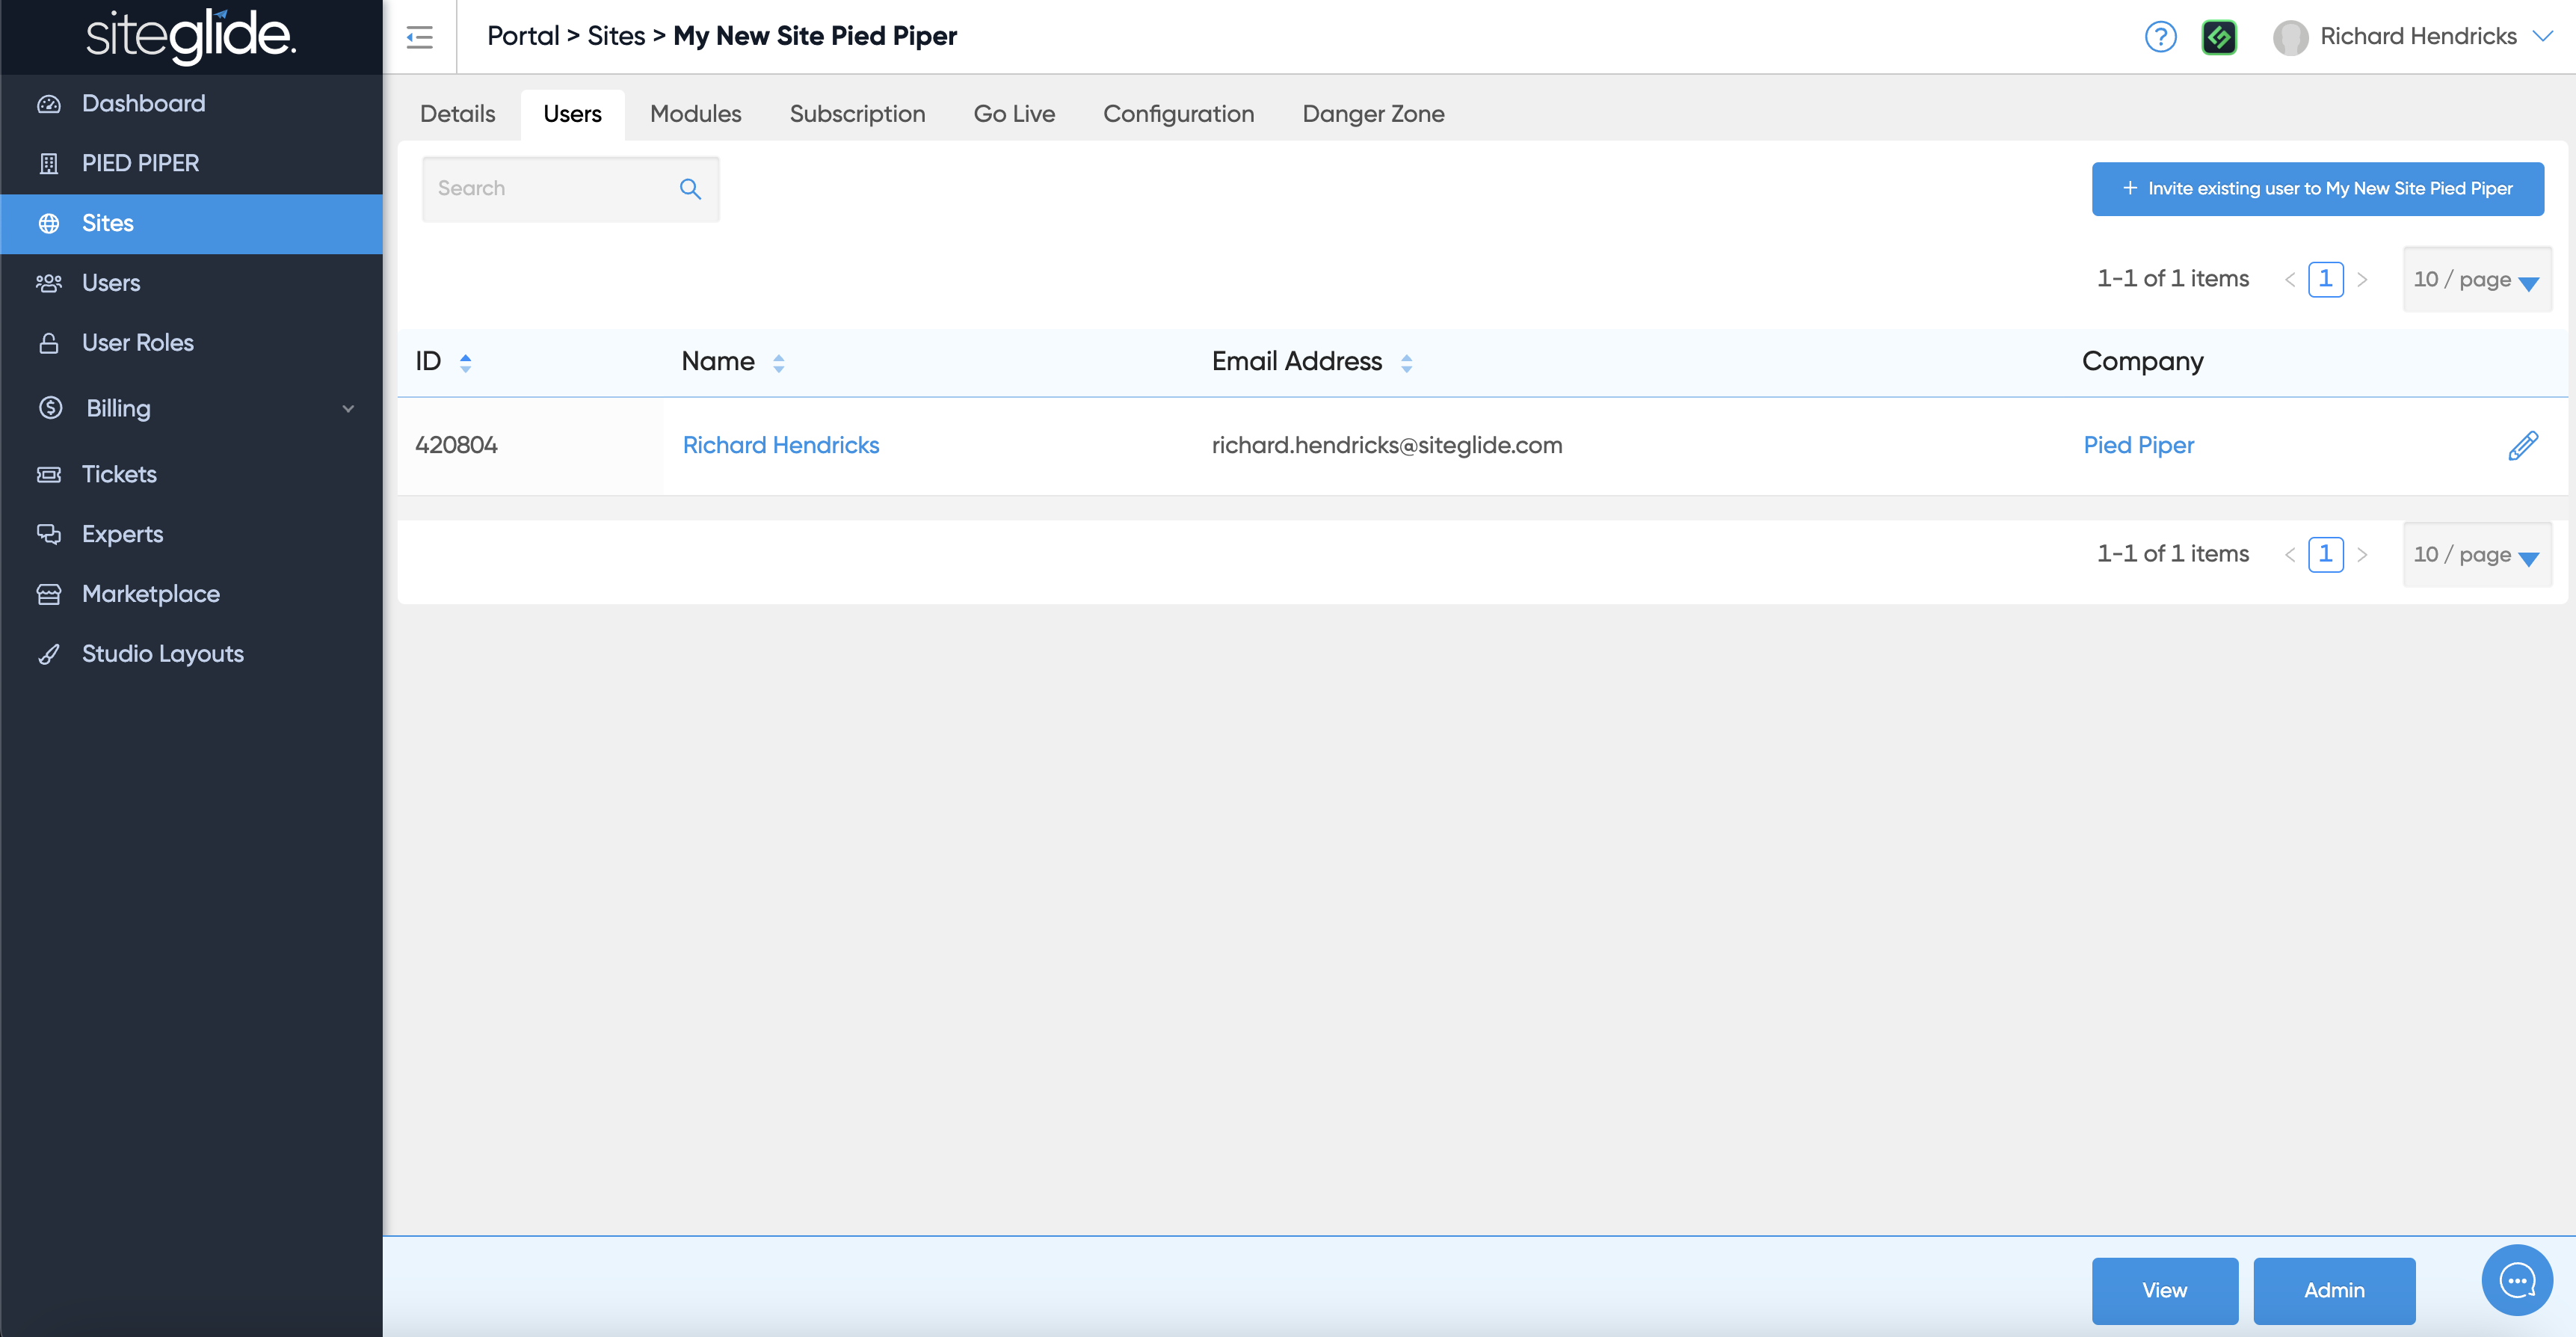Collapse the sidebar with the menu-fold icon
2576x1337 pixels.
pos(419,38)
